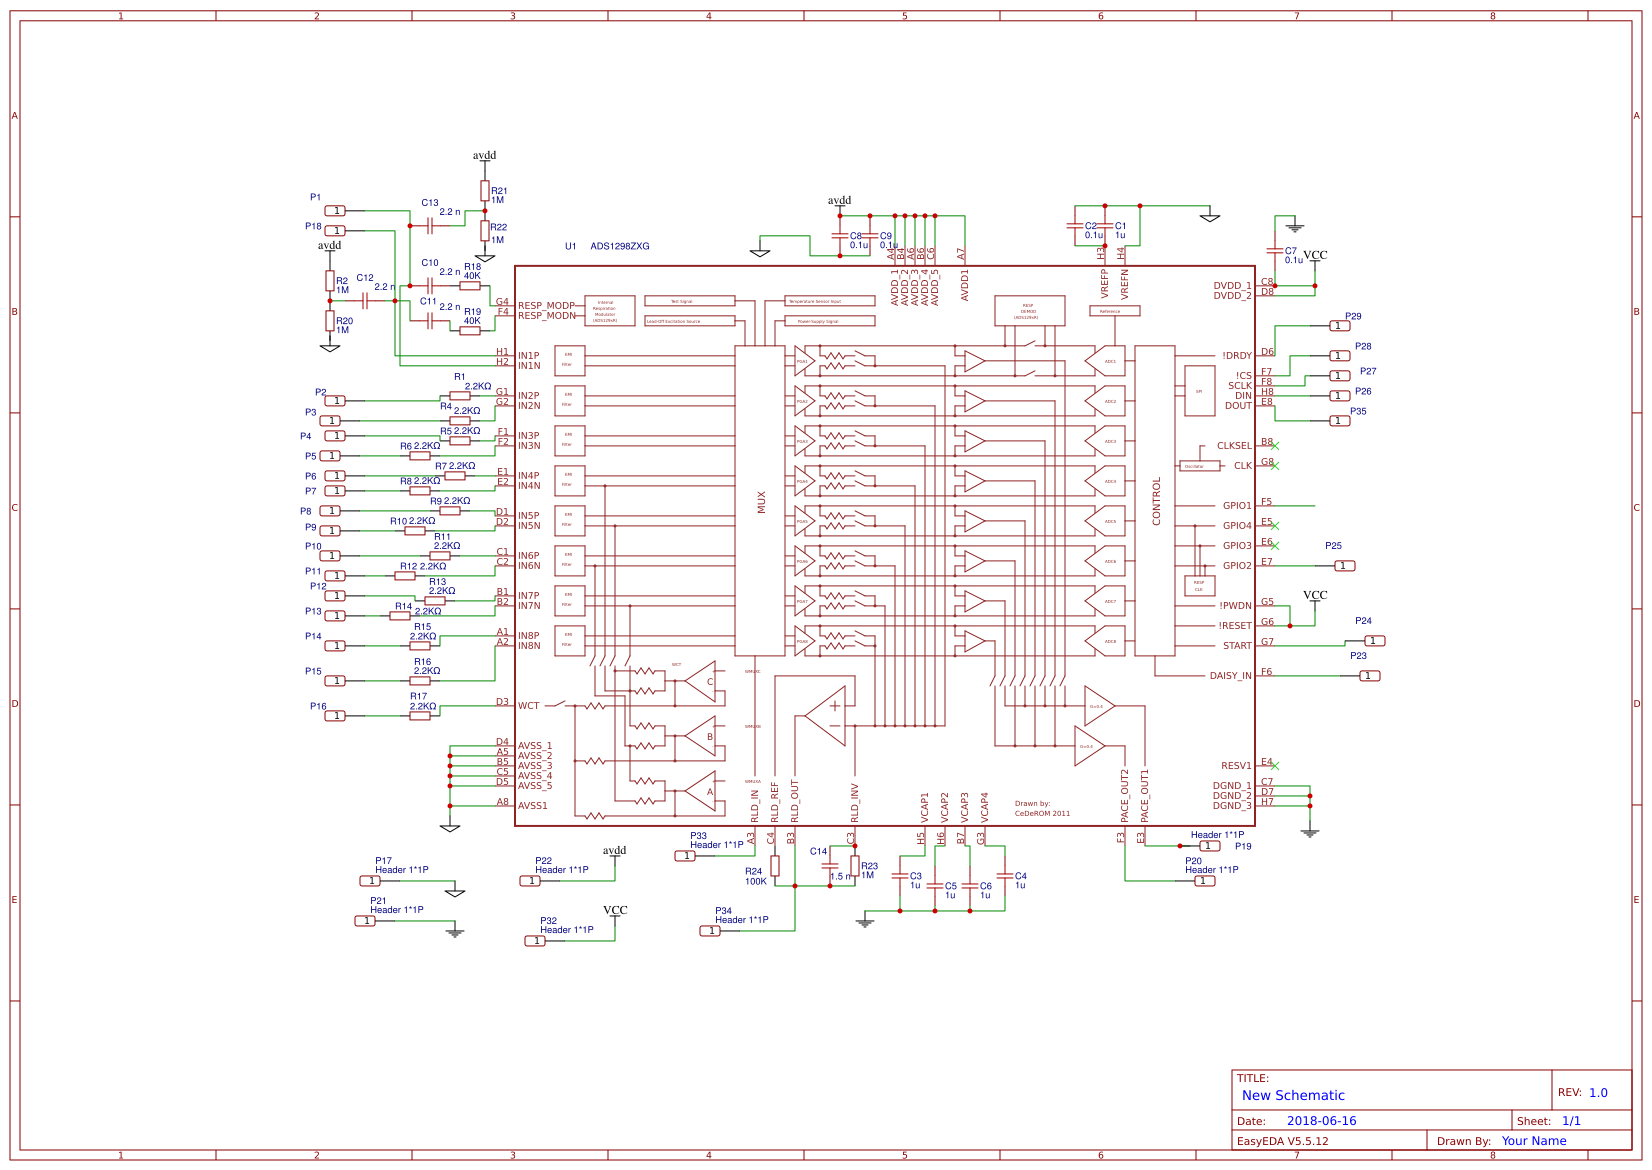This screenshot has width=1652, height=1170.
Task: Select the avdd power symbol above C8
Action: click(838, 200)
